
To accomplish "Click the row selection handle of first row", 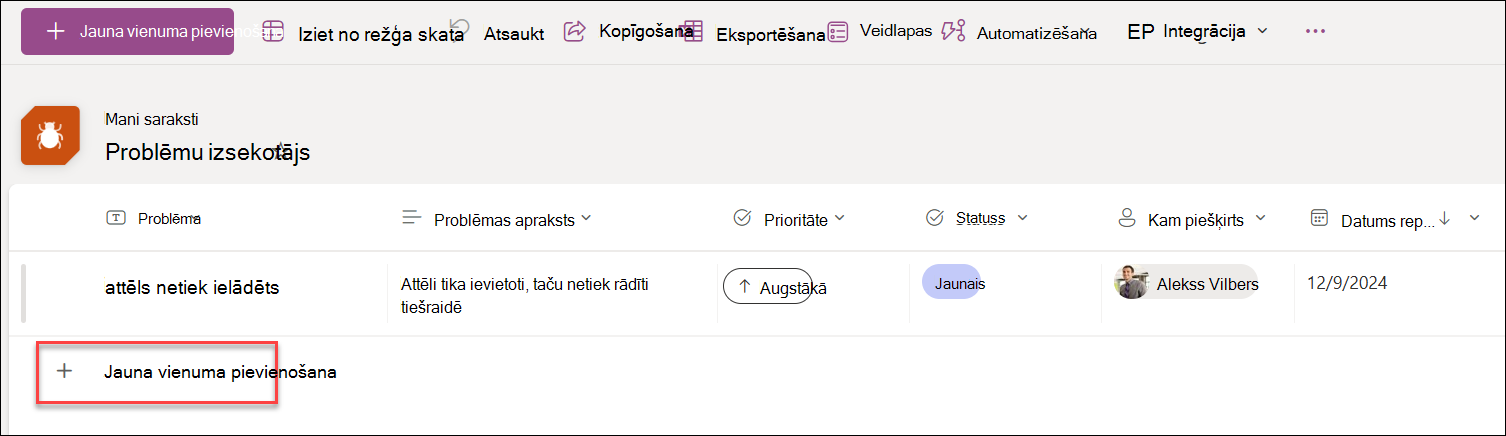I will coord(23,293).
